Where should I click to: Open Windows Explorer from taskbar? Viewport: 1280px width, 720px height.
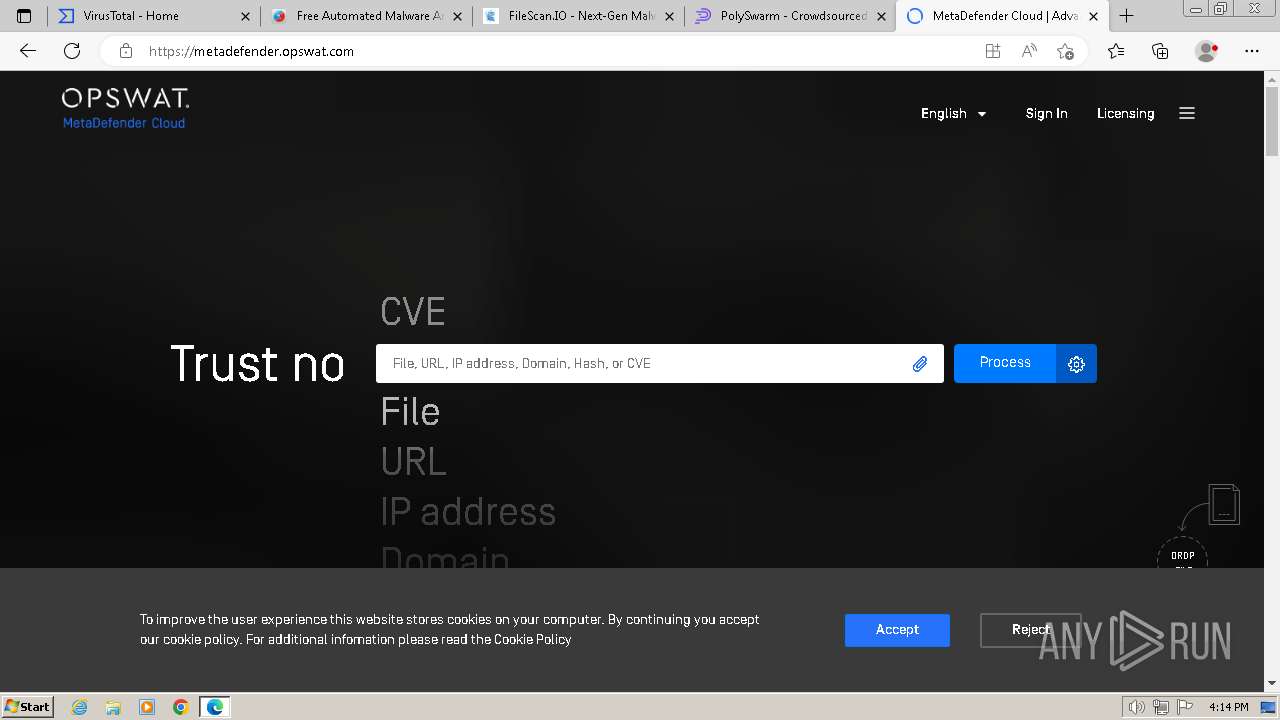pyautogui.click(x=113, y=707)
